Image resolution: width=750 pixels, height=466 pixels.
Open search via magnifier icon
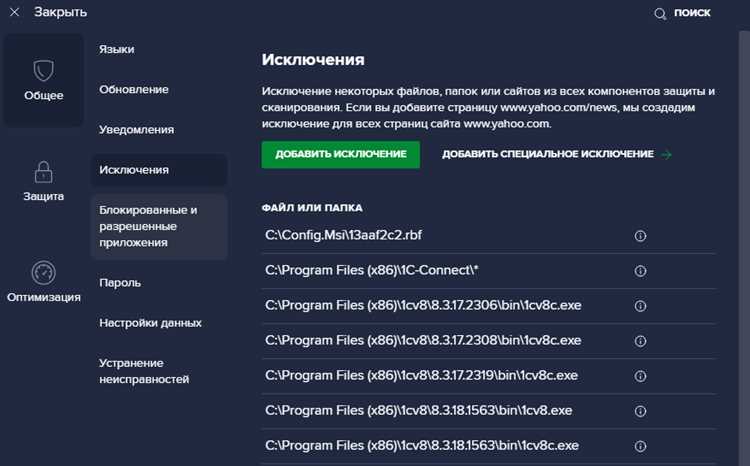(x=660, y=13)
